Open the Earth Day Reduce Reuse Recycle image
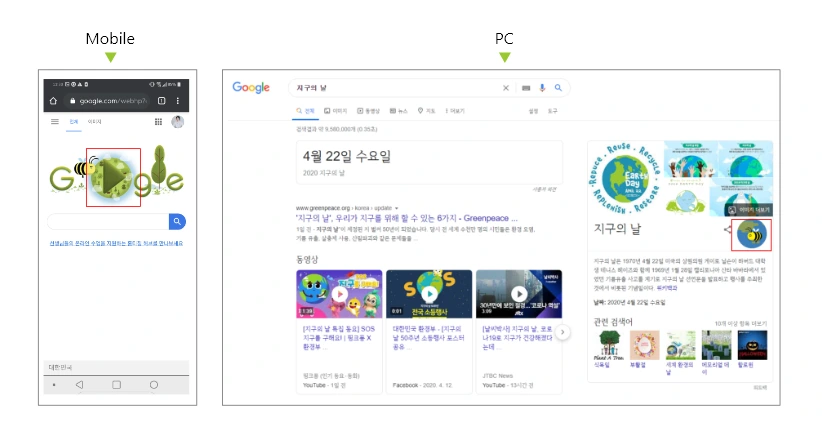The width and height of the screenshot is (822, 423). click(625, 179)
